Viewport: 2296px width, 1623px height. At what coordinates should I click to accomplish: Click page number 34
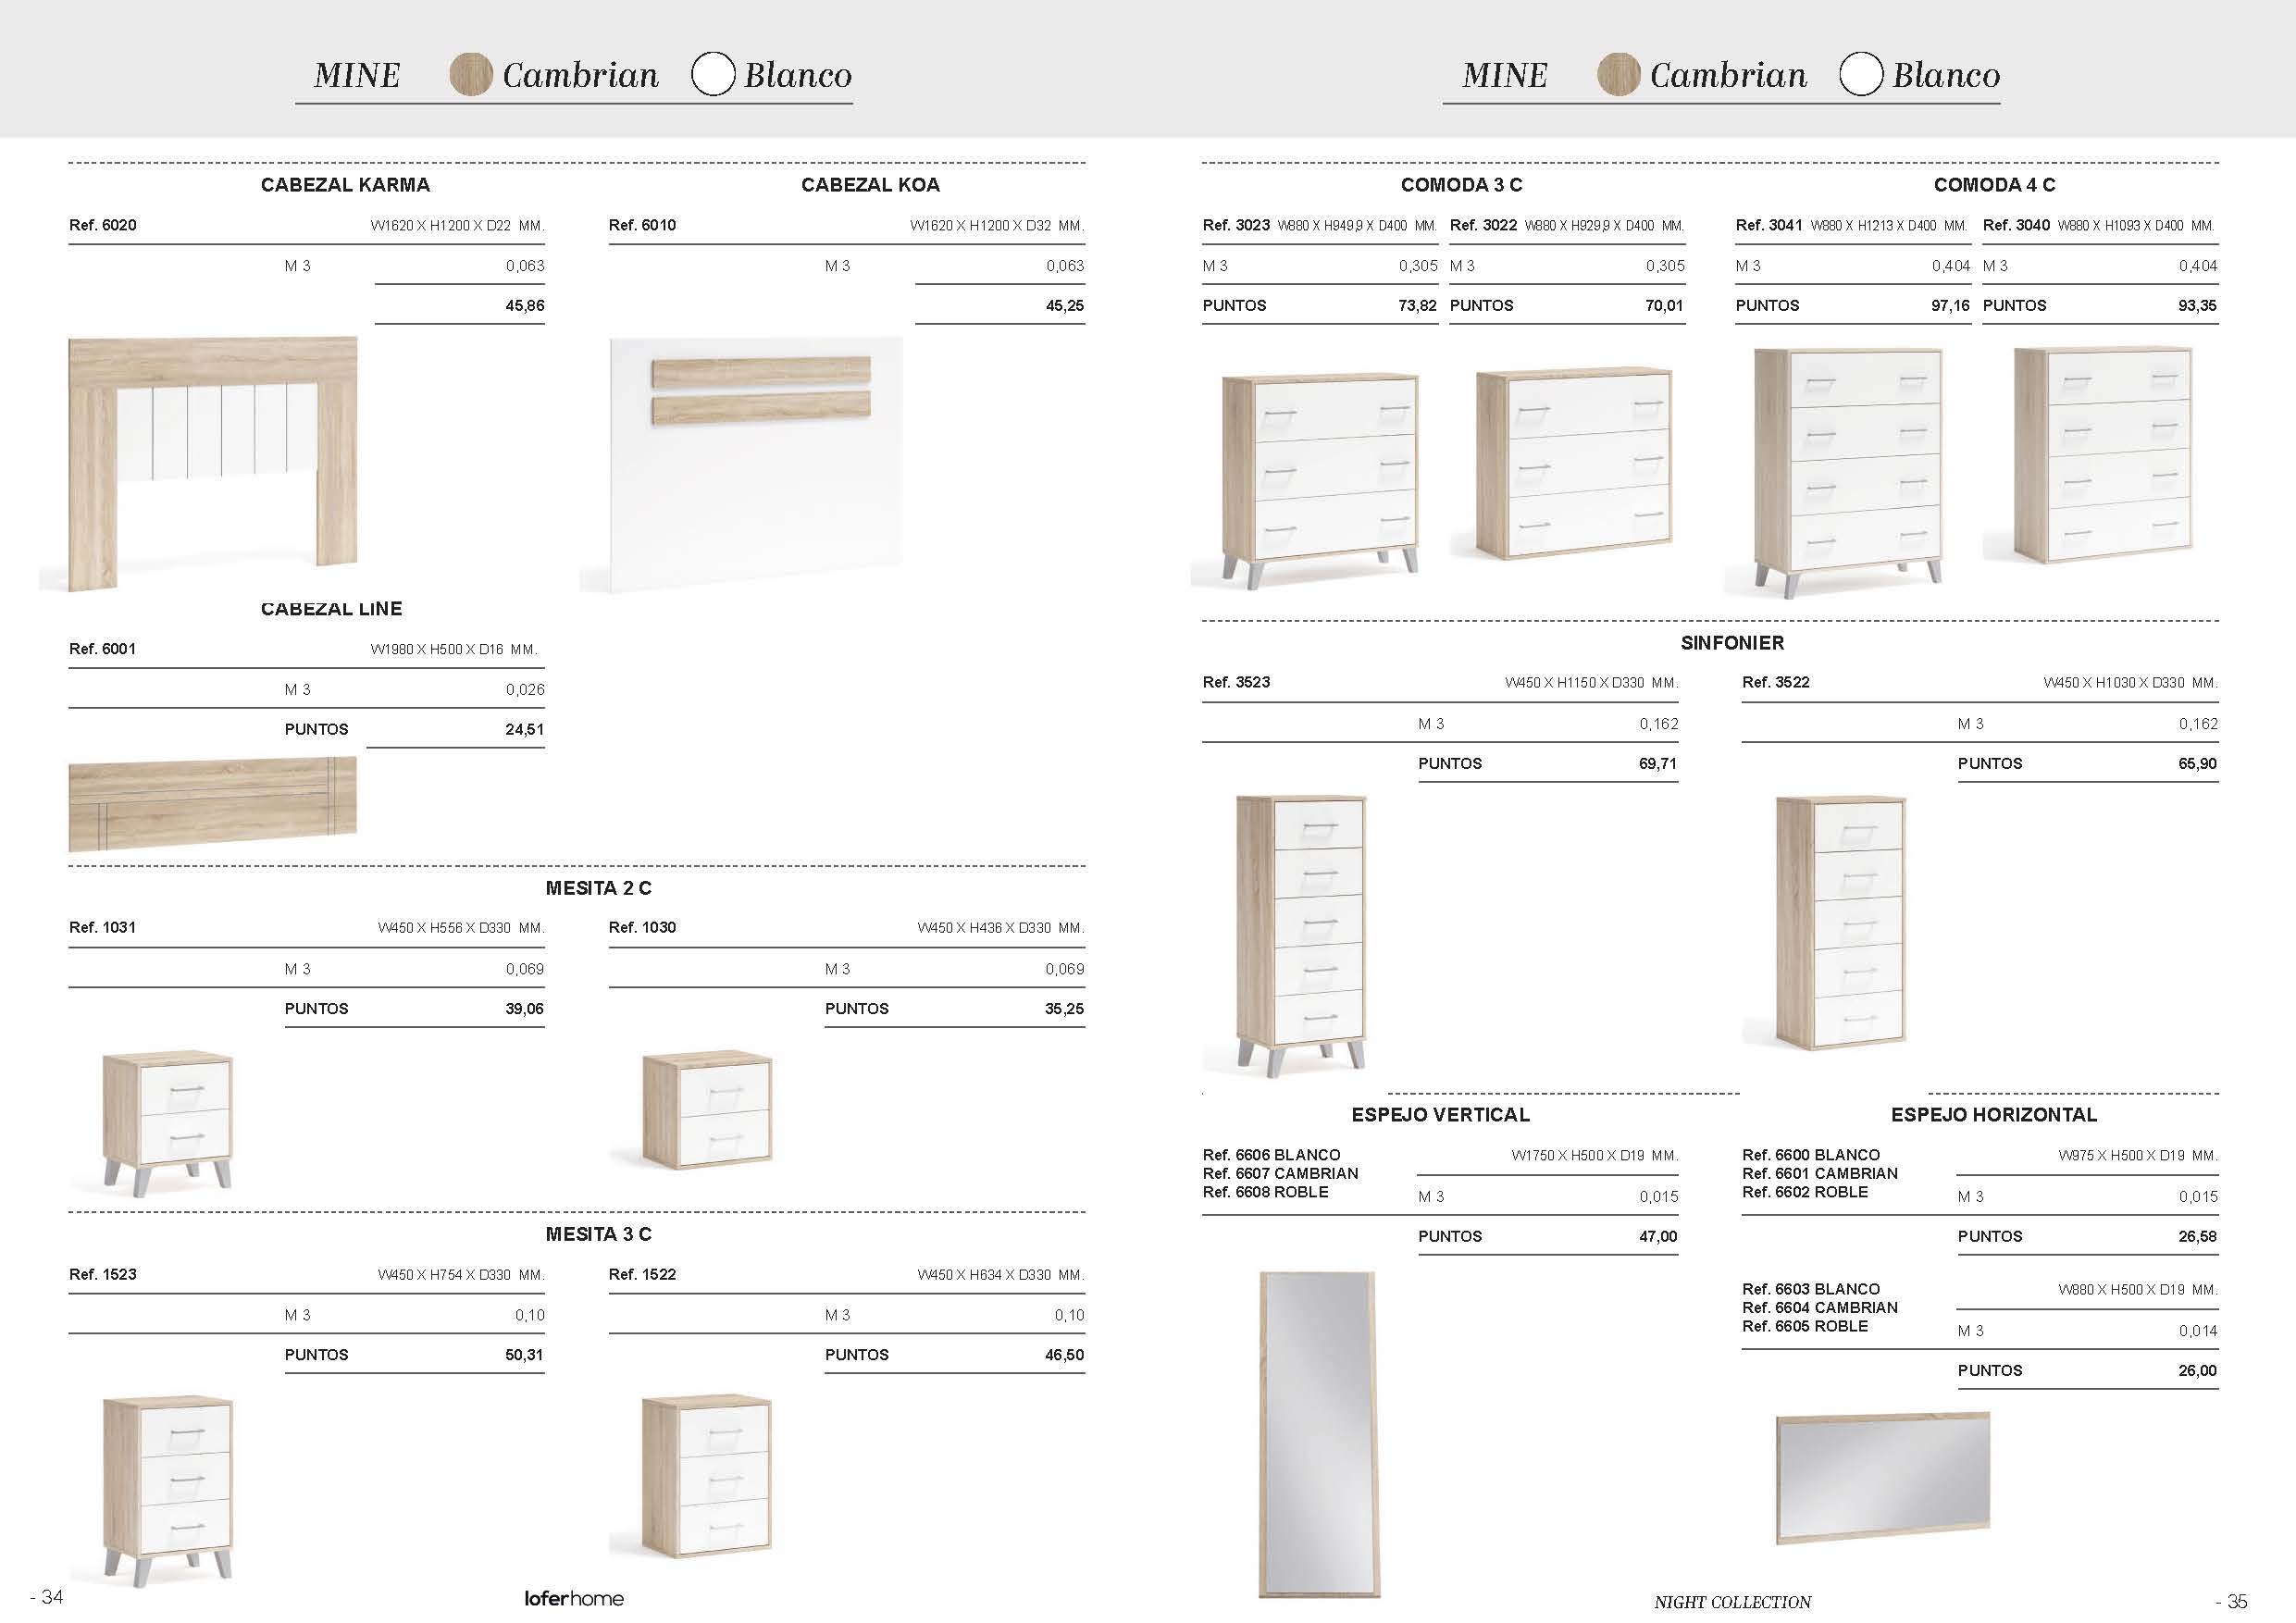click(47, 1597)
